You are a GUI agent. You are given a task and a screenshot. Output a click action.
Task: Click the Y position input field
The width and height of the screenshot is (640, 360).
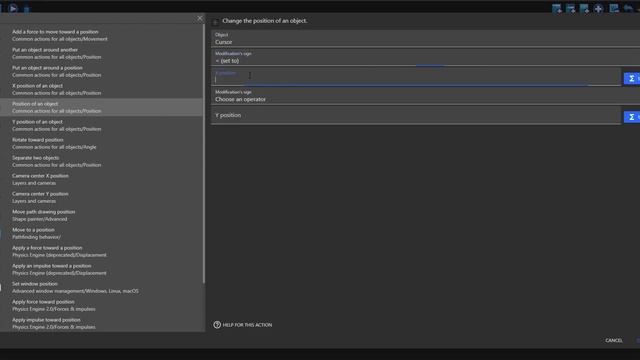(x=416, y=116)
